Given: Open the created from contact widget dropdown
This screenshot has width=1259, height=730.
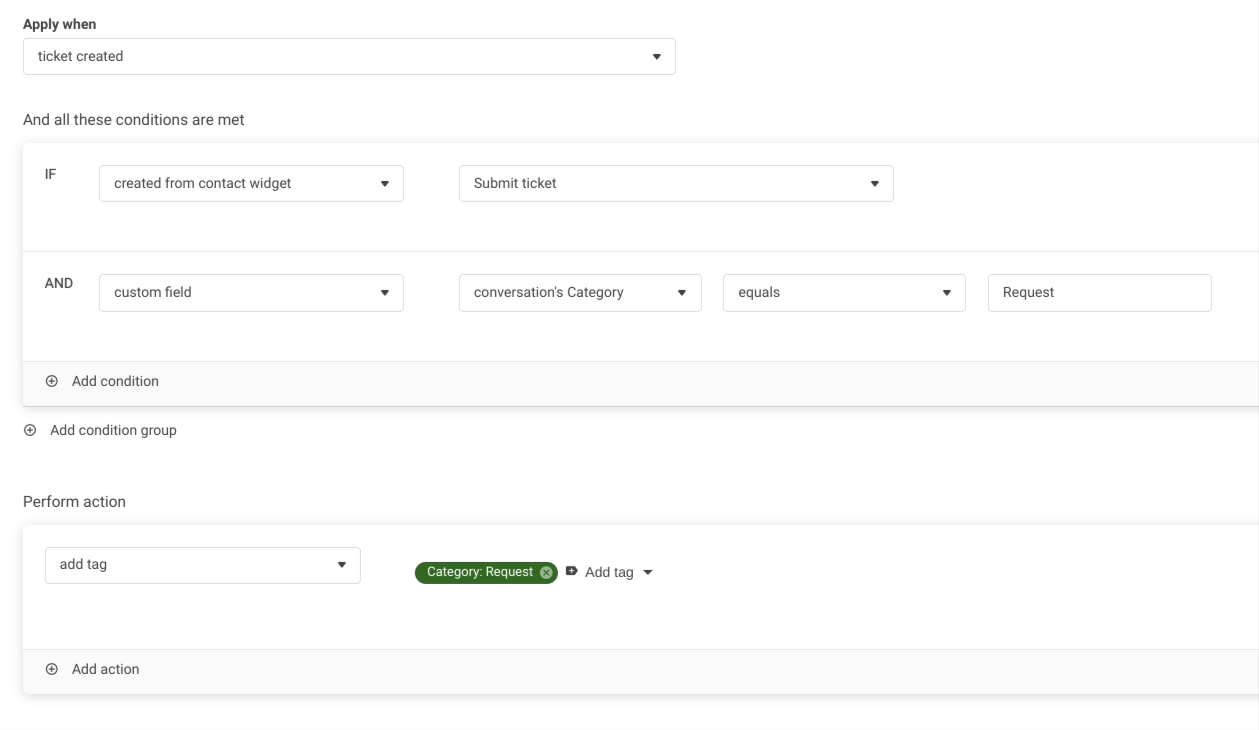Looking at the screenshot, I should (251, 184).
